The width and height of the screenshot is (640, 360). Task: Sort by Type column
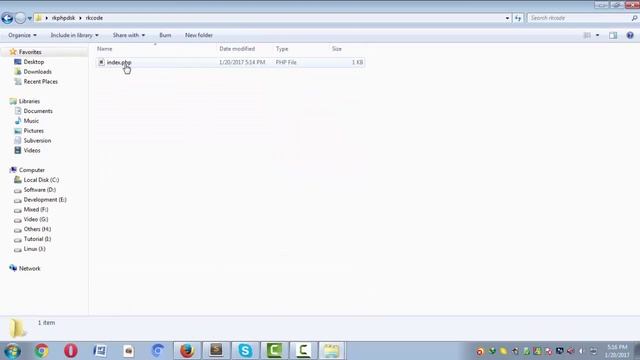click(x=282, y=49)
